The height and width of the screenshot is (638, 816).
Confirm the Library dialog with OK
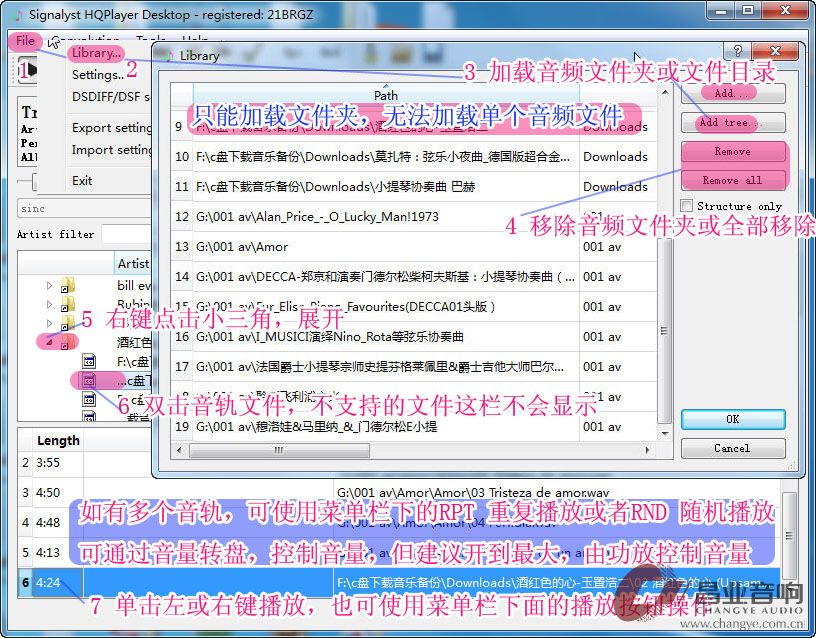(733, 419)
